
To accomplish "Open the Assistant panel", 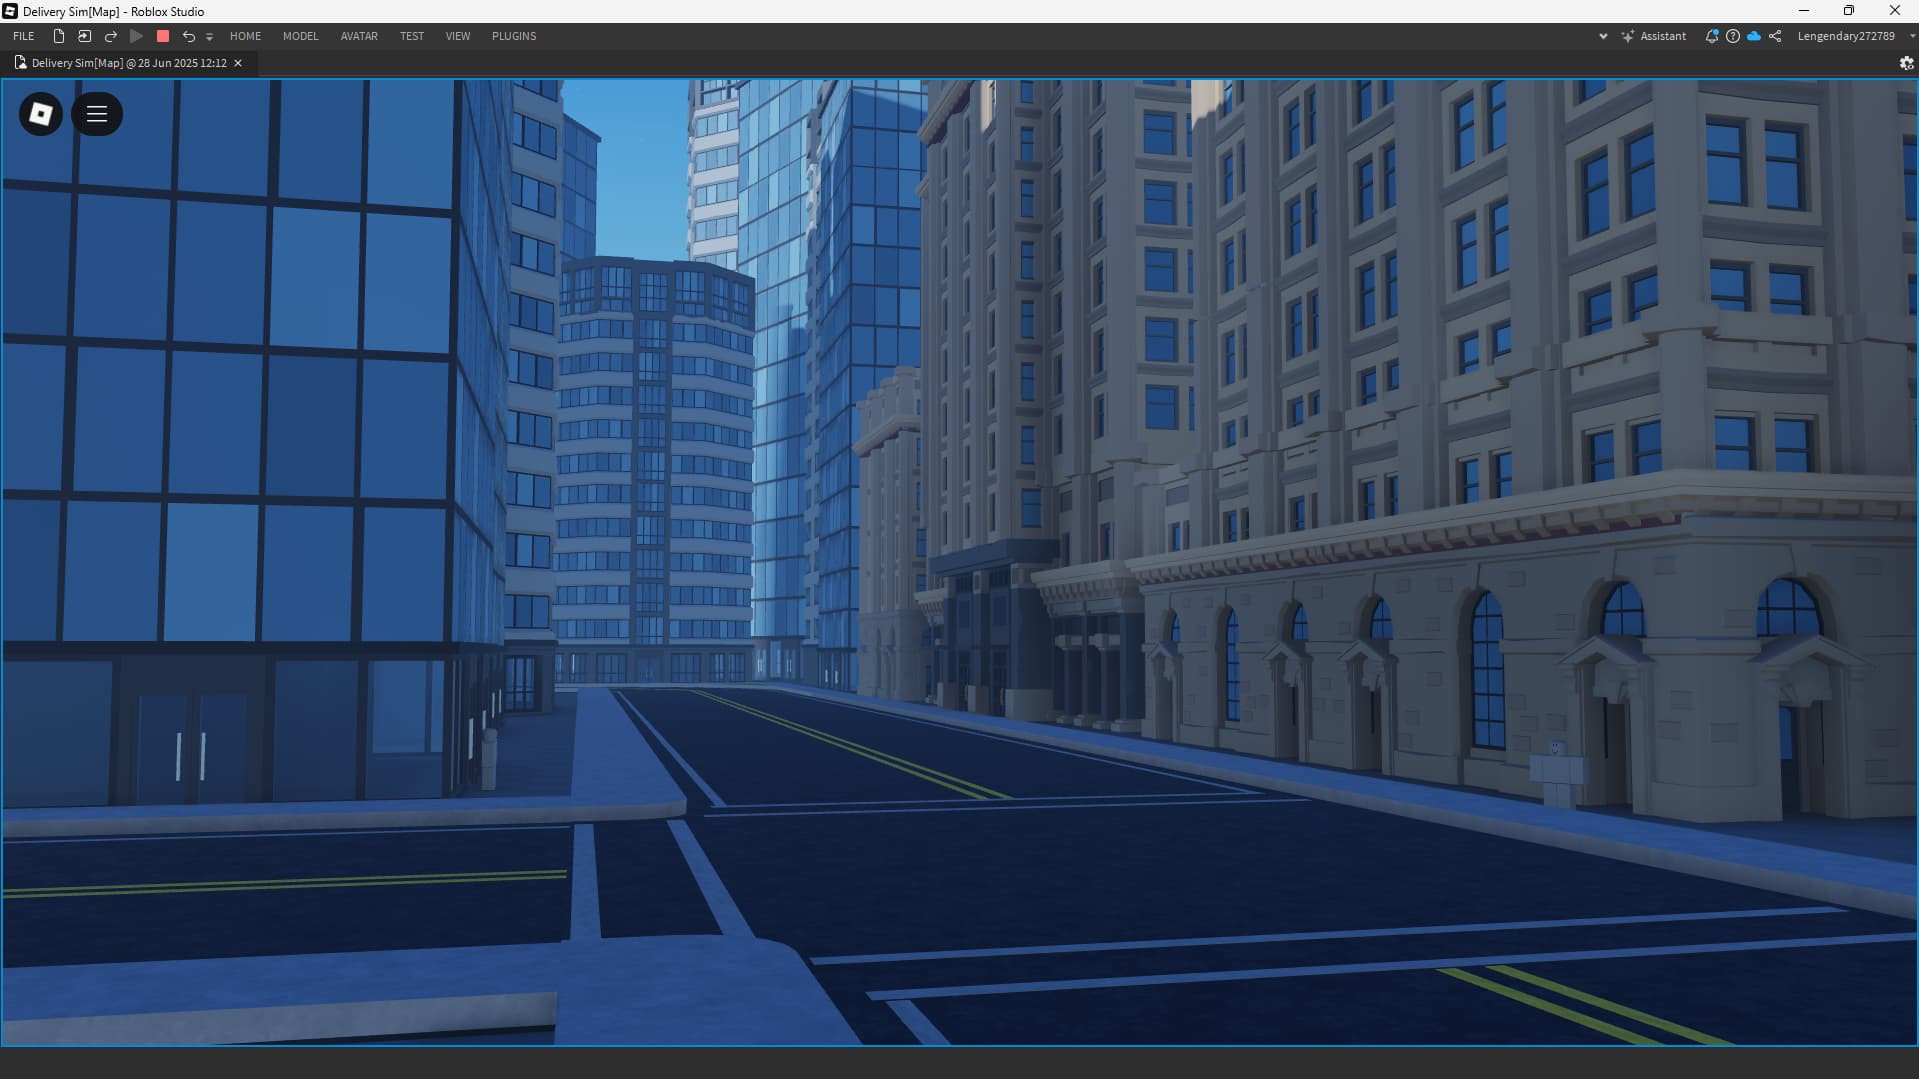I will click(x=1654, y=36).
